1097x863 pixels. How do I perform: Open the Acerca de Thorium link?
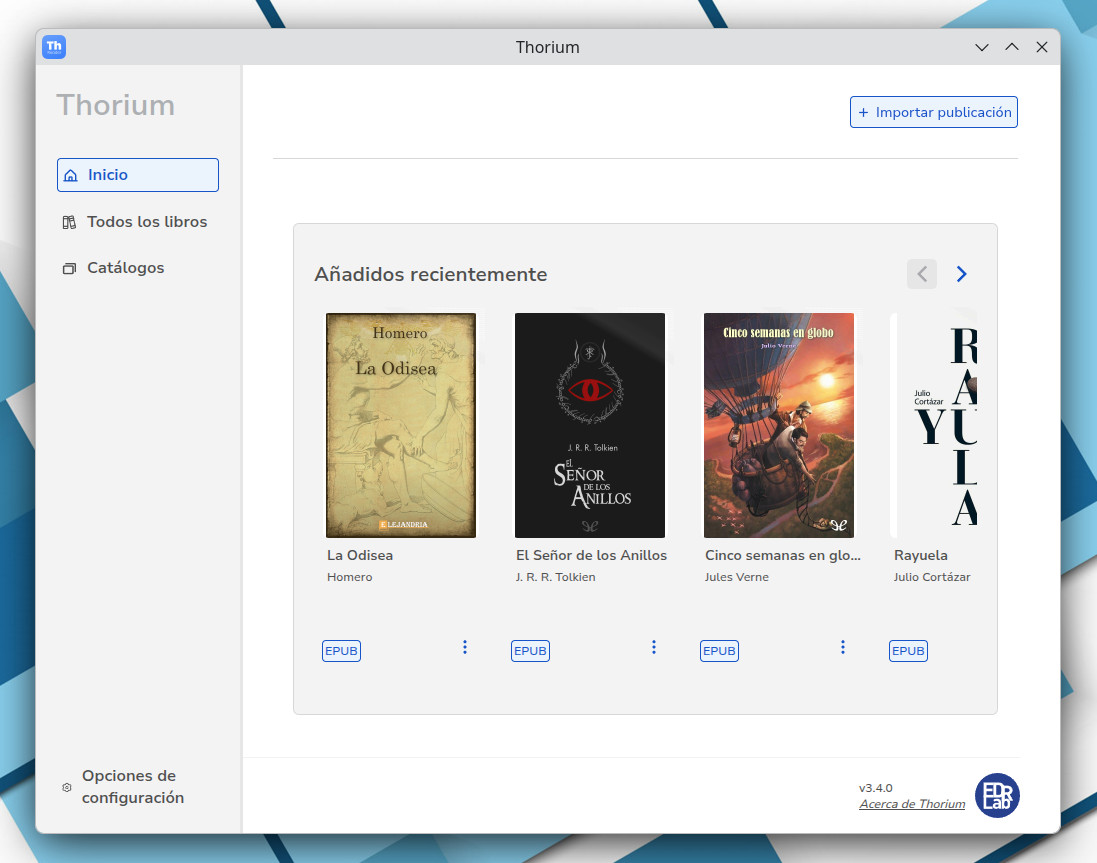pyautogui.click(x=912, y=804)
